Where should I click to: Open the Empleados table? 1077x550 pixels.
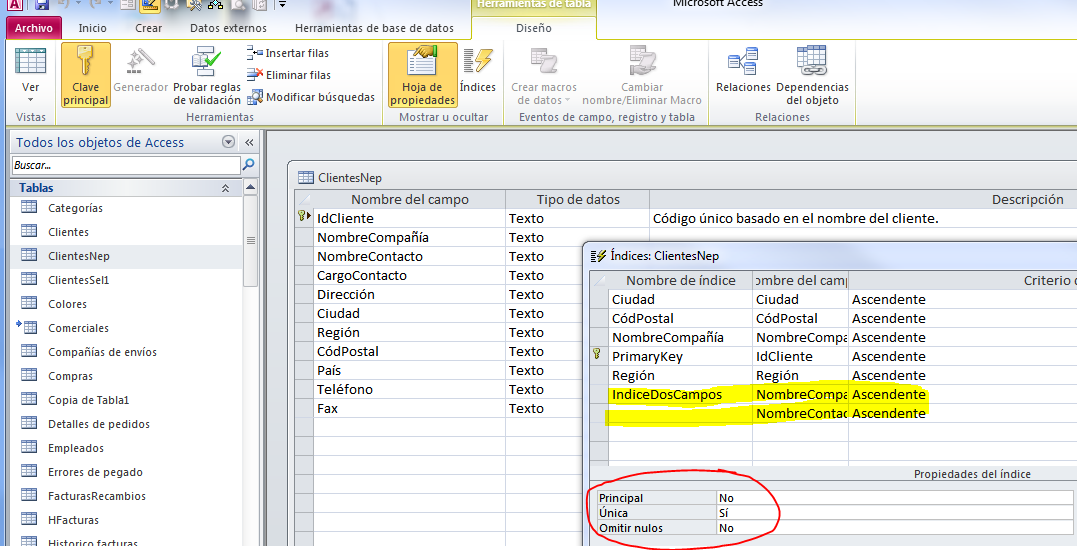pos(76,448)
